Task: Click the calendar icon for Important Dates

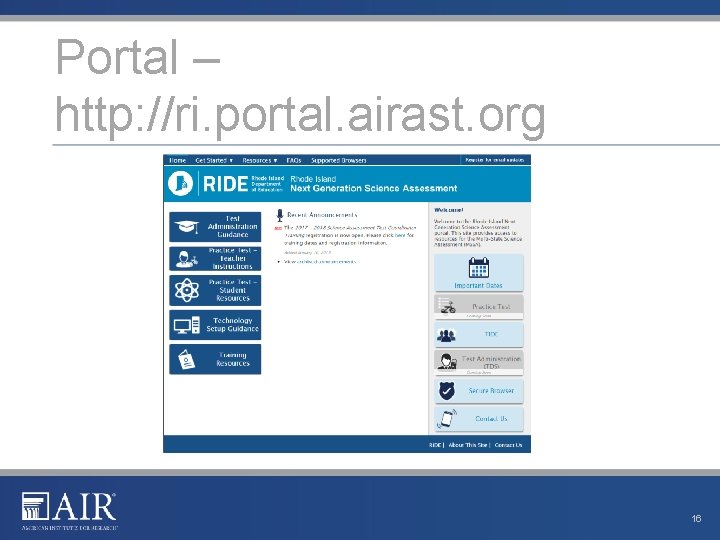Action: click(478, 267)
